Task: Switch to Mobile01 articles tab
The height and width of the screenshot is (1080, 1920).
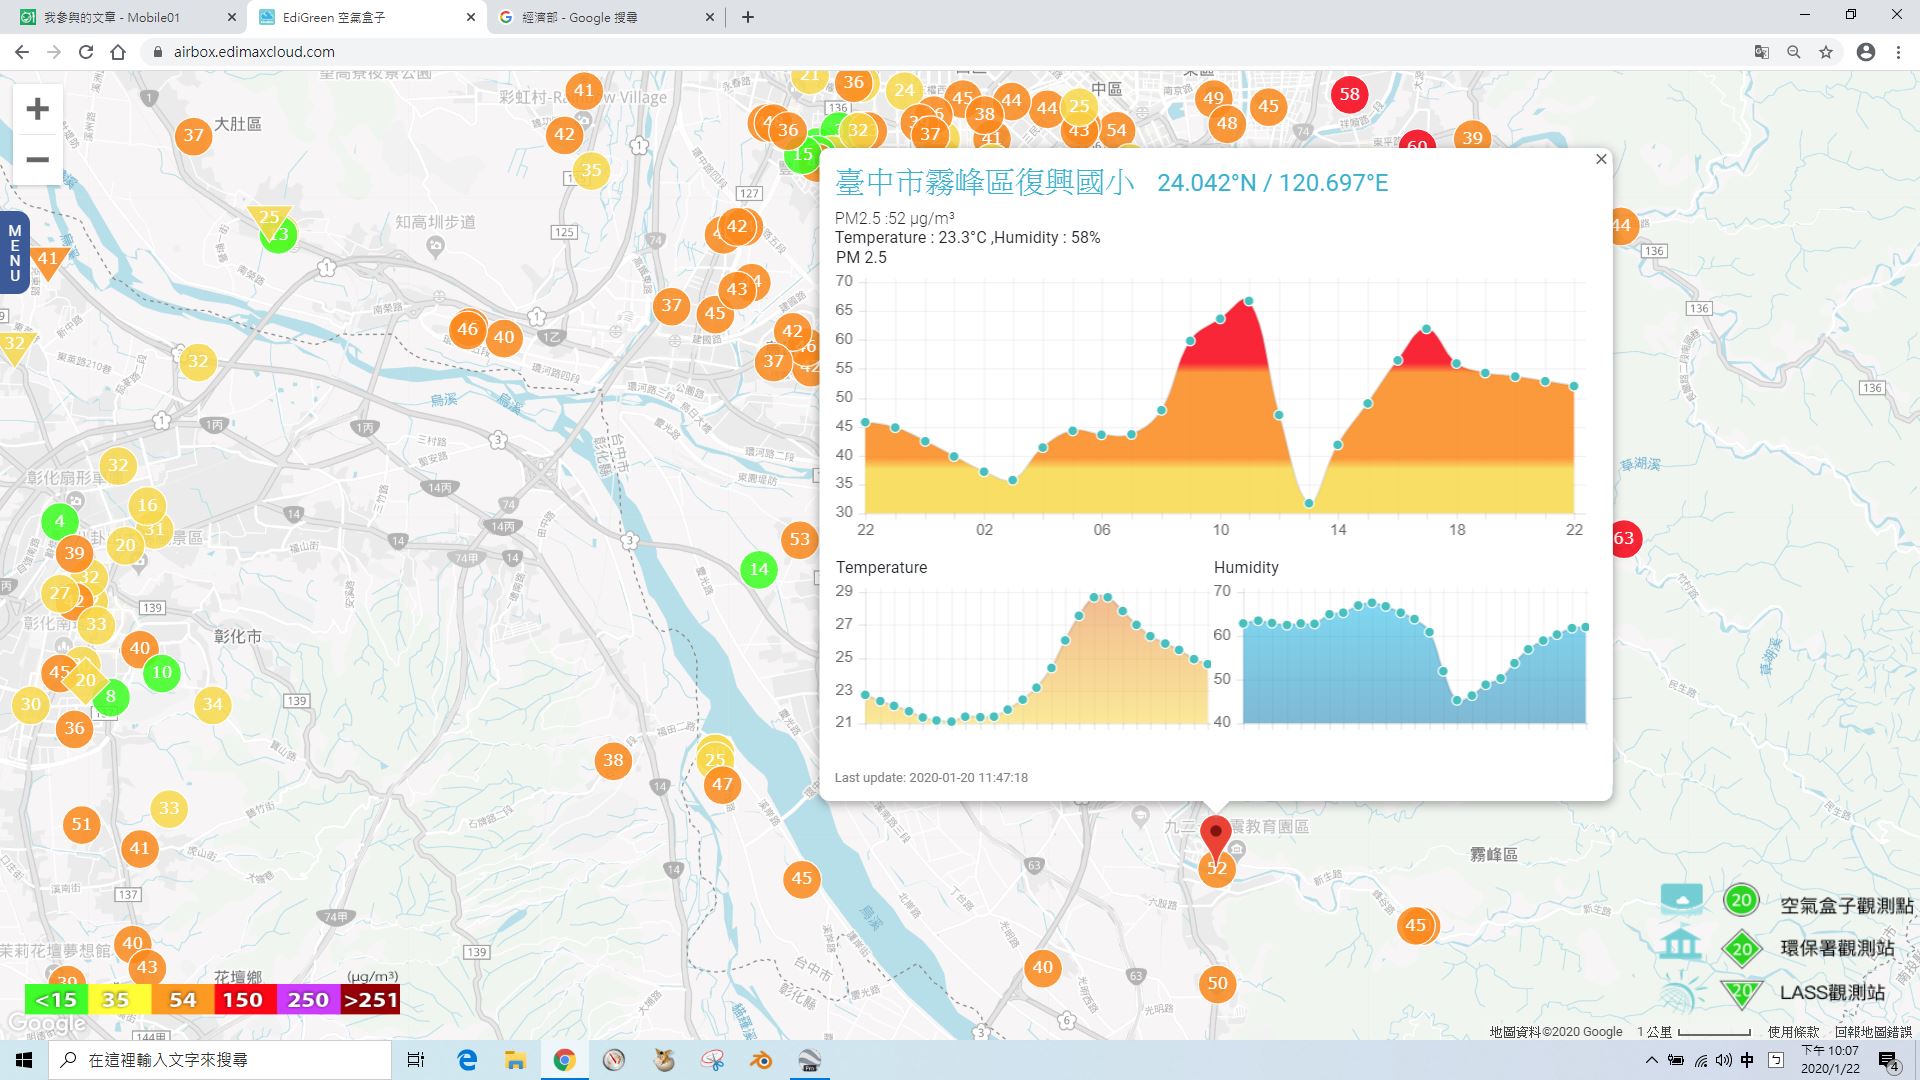Action: (x=112, y=17)
